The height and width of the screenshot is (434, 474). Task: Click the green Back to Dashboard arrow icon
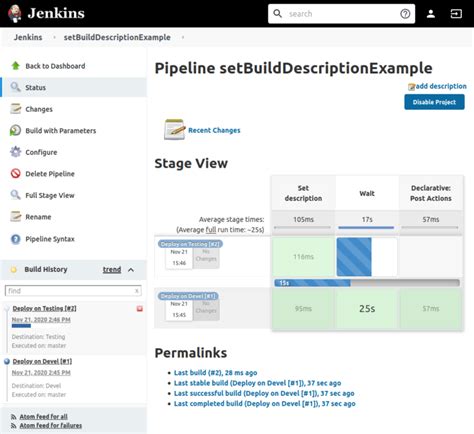[15, 66]
